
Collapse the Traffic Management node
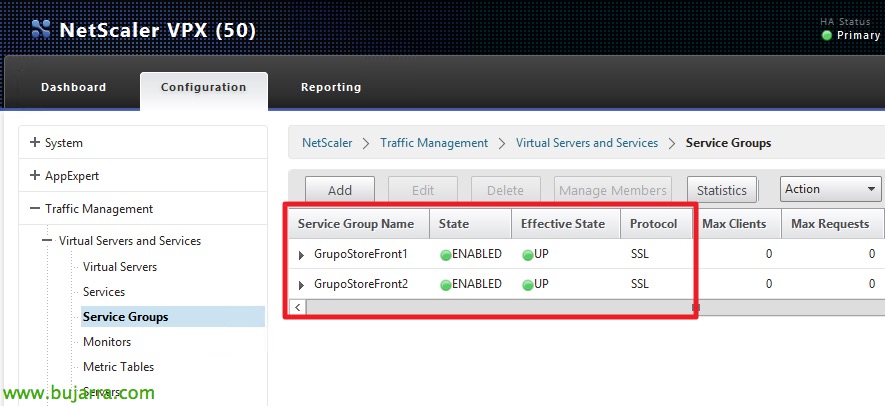click(35, 208)
